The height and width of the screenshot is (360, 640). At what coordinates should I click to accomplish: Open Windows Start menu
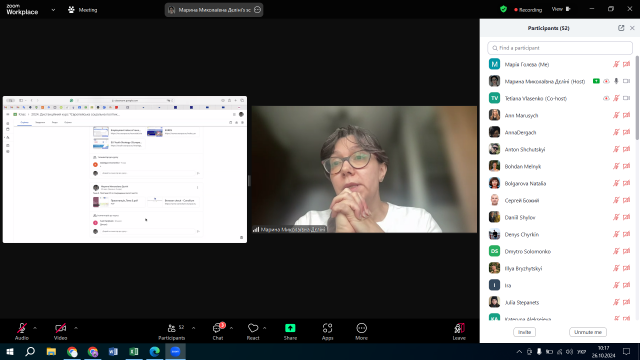click(x=10, y=351)
